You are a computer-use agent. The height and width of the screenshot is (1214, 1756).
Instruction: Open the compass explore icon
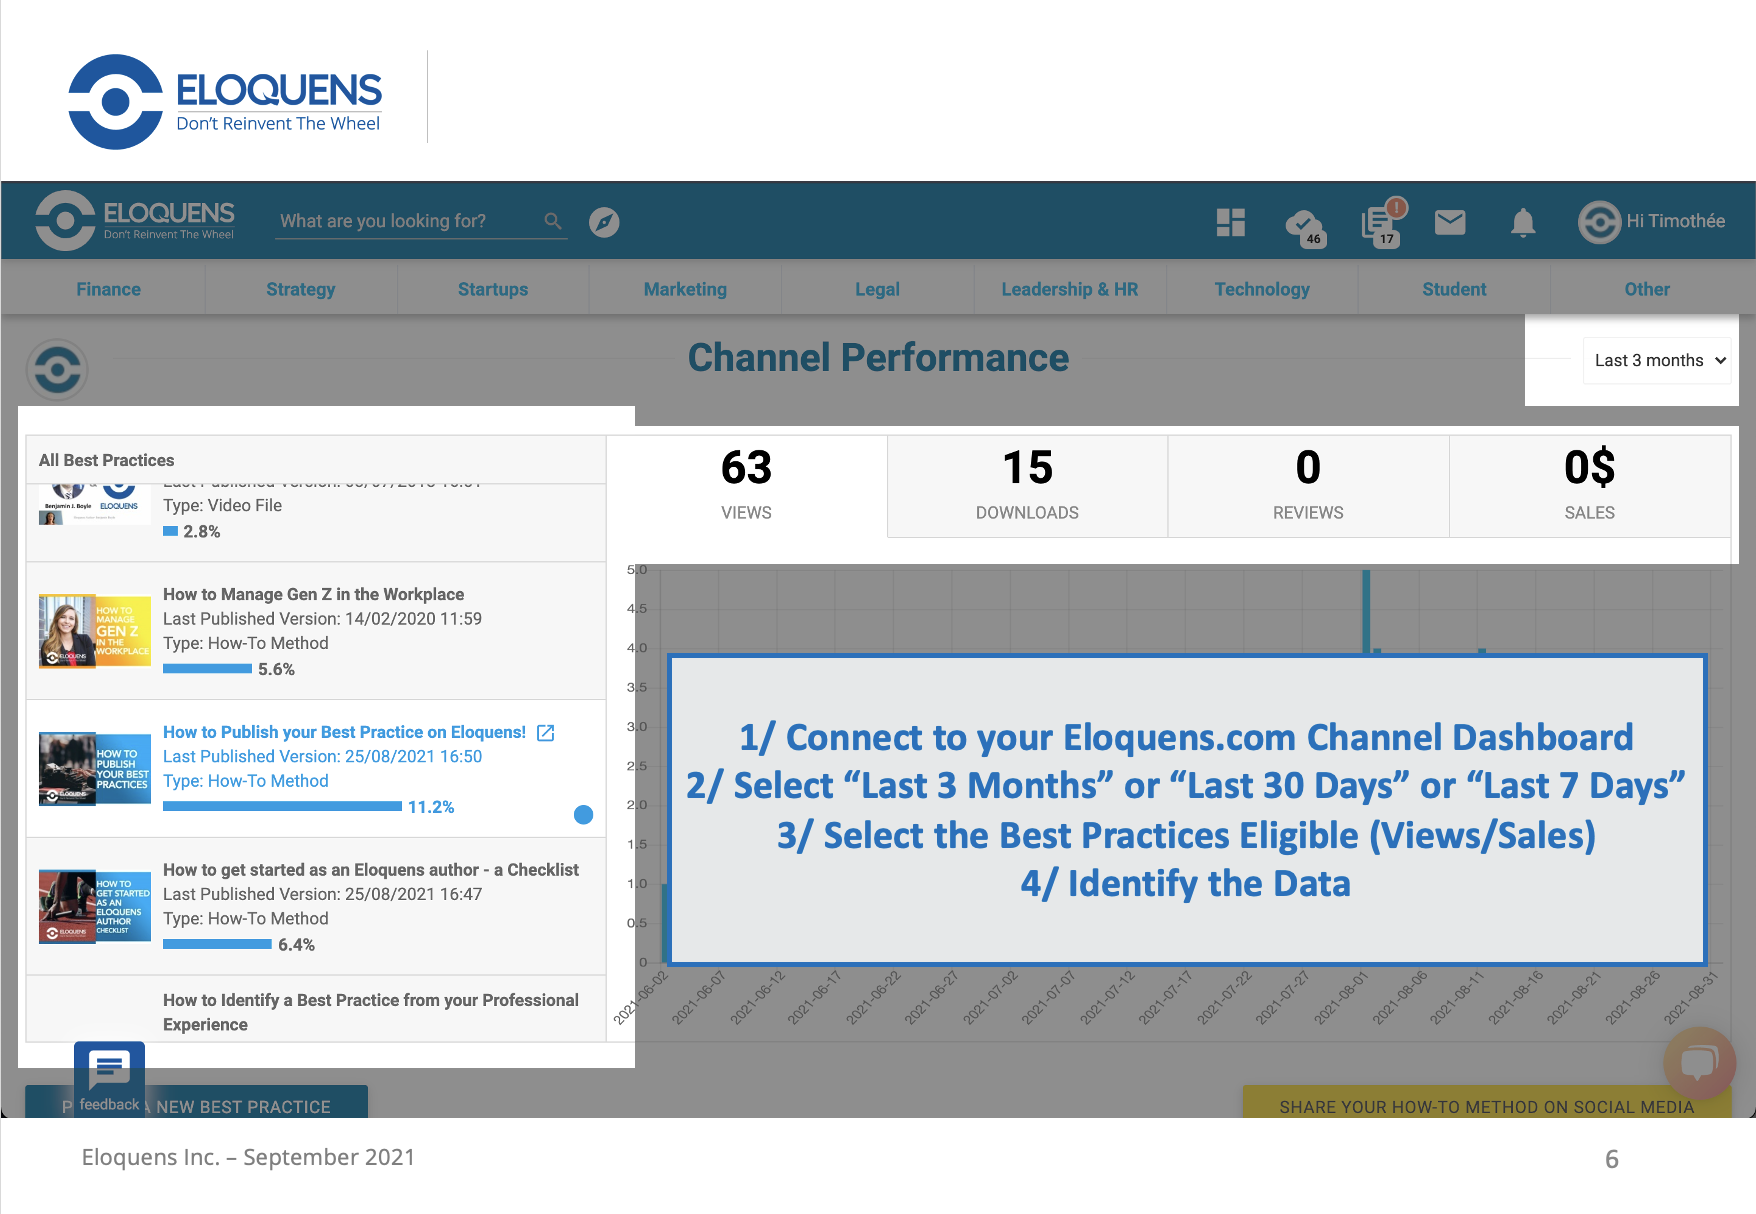tap(604, 222)
